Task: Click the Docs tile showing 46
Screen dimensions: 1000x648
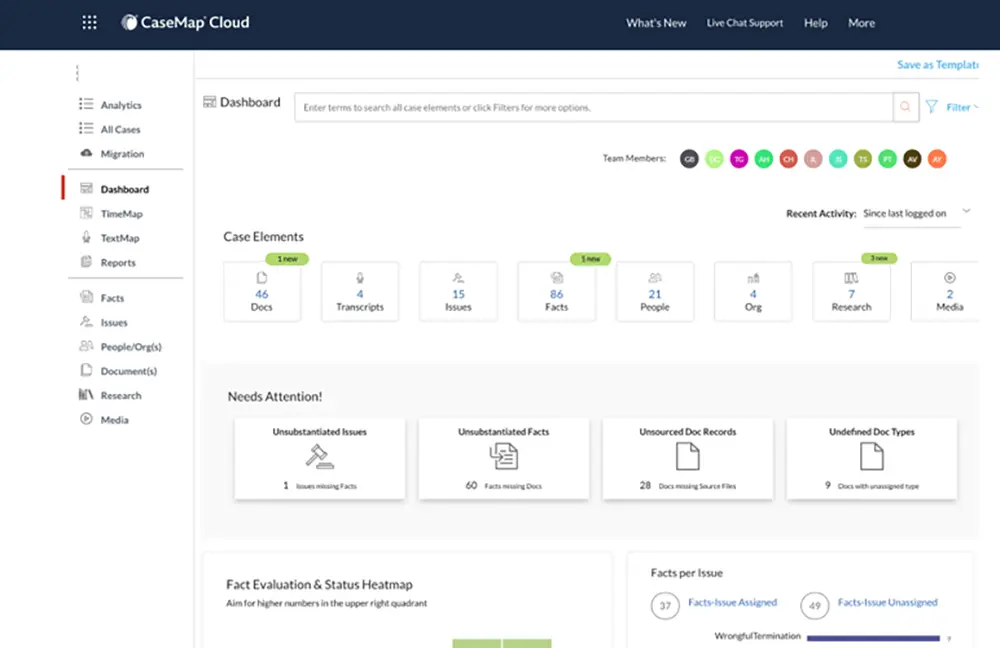Action: coord(262,292)
